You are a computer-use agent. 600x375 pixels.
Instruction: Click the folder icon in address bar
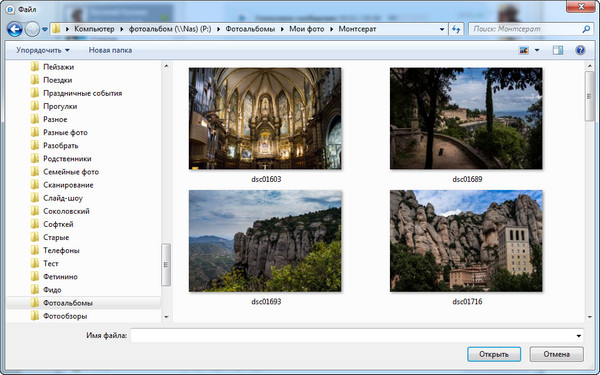point(56,29)
